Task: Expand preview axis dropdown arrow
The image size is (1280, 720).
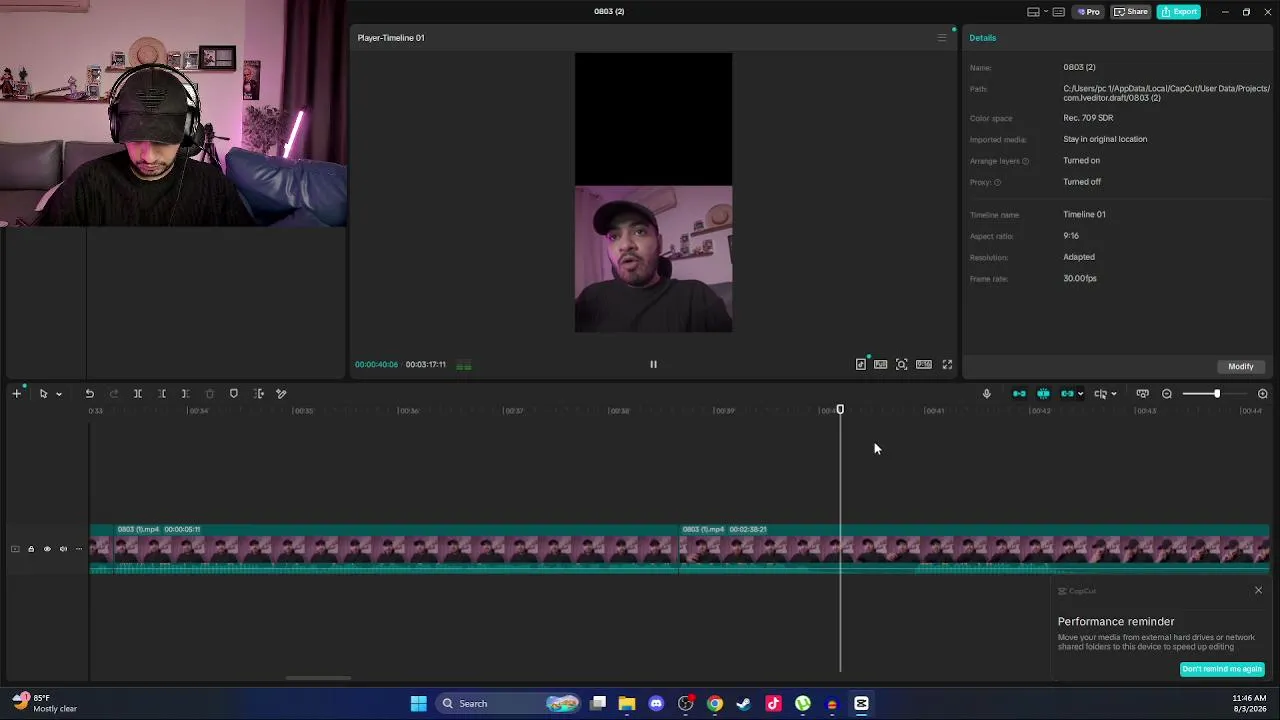Action: tap(1113, 394)
